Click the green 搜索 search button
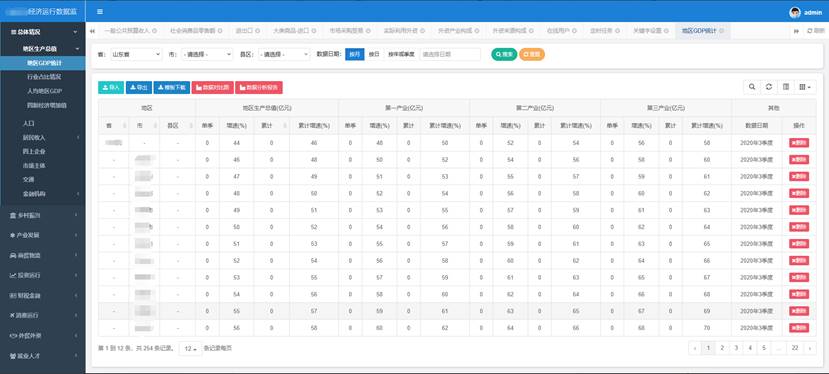 [x=504, y=54]
